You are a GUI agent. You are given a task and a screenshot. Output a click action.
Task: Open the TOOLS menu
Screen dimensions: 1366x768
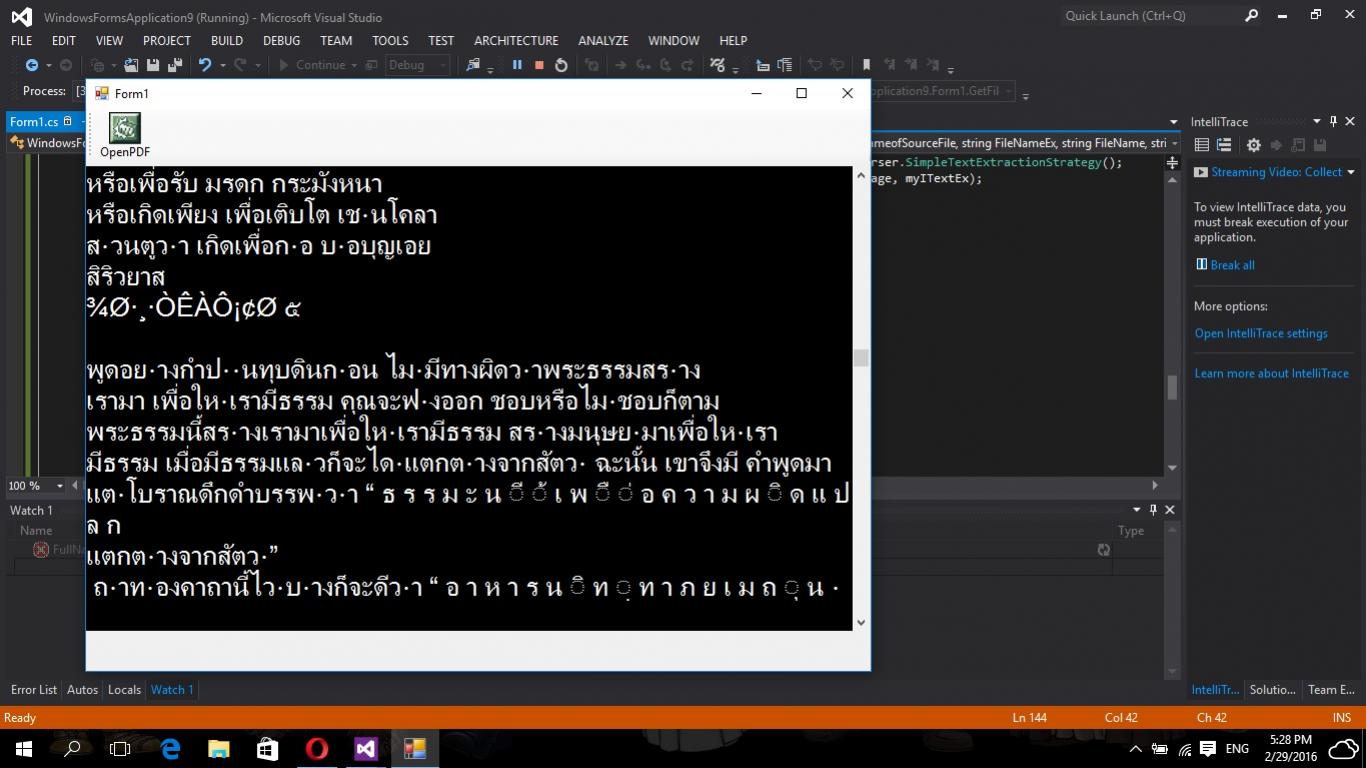(390, 40)
